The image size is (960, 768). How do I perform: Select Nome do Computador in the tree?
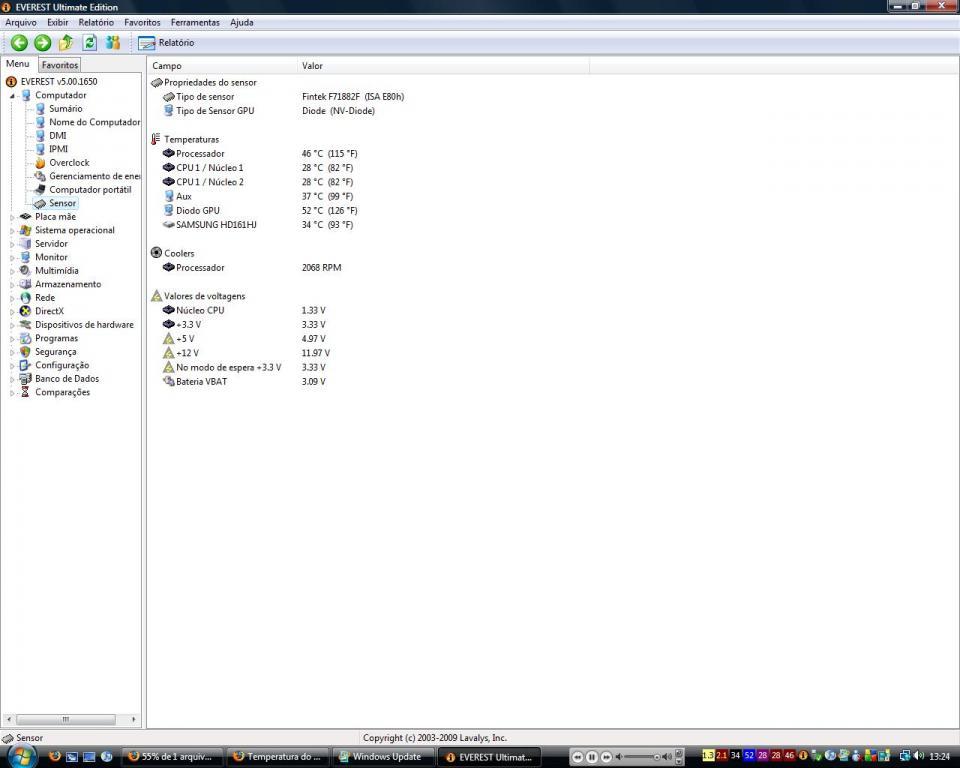(x=94, y=122)
